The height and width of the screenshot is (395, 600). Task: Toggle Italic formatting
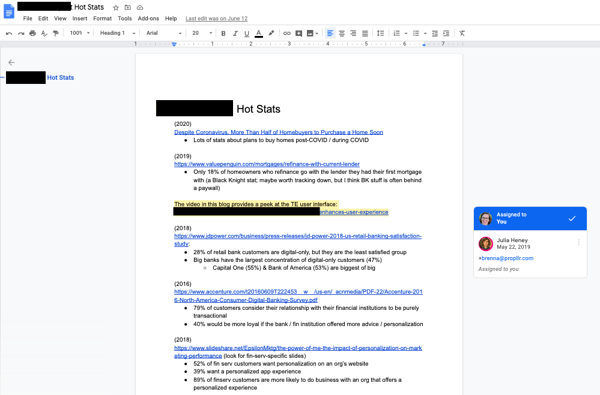click(235, 33)
